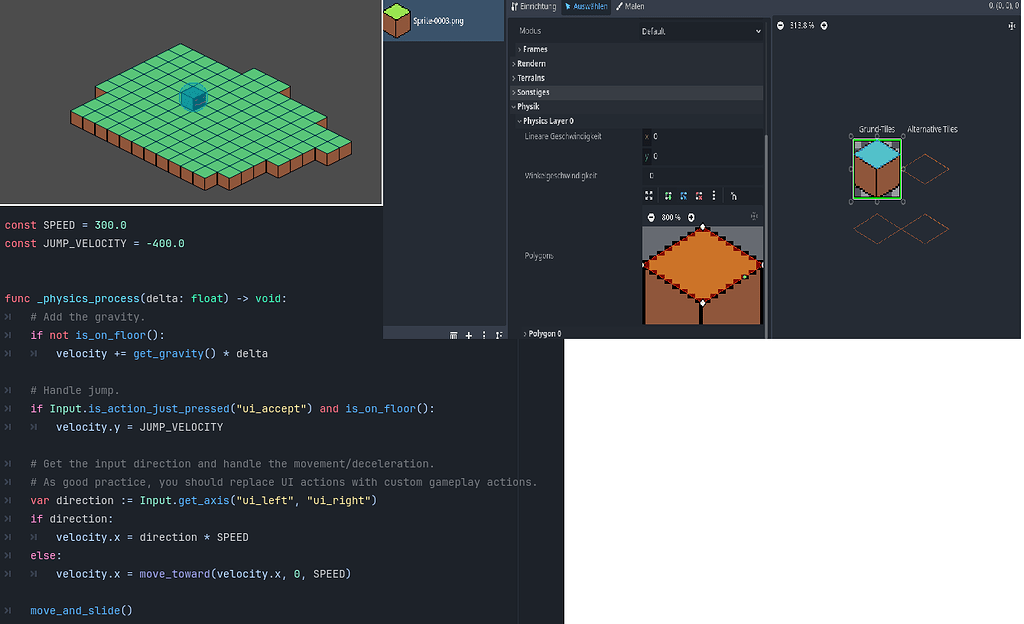Select the green add polygon point tool

click(668, 196)
